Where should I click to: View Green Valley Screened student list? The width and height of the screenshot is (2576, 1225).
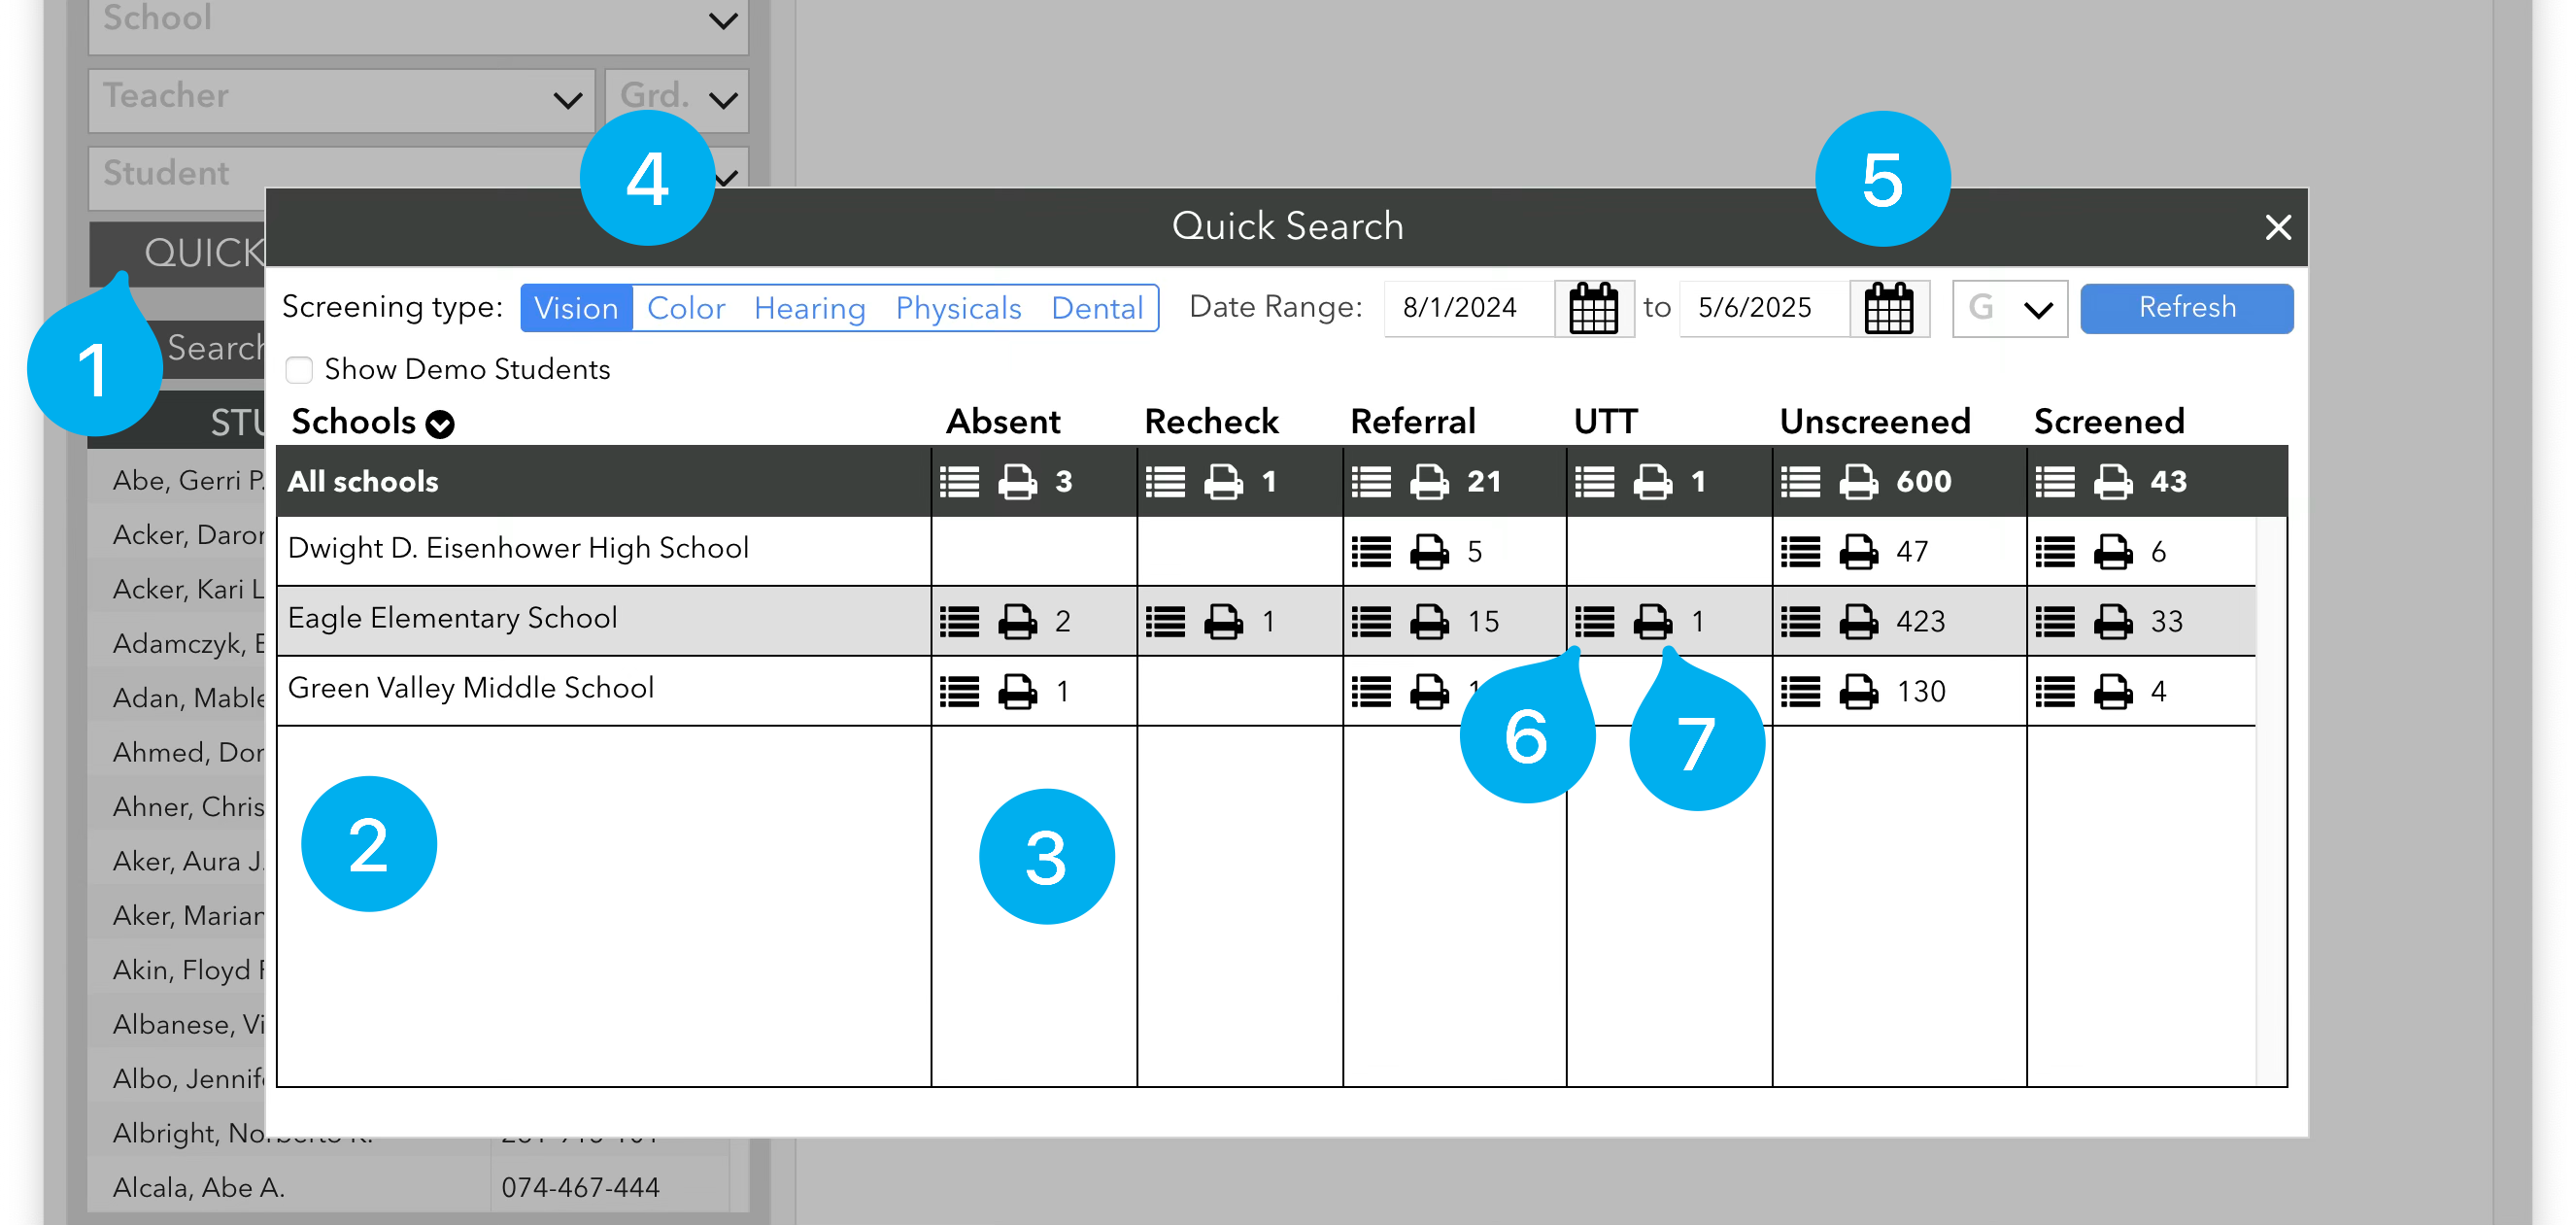2055,692
